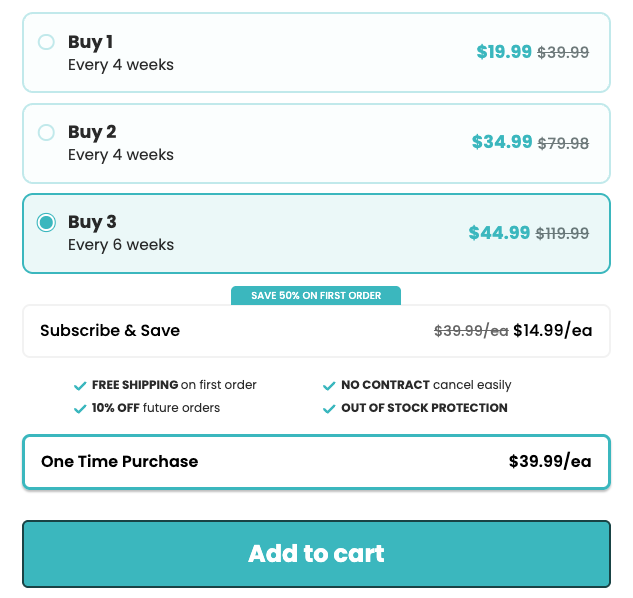The image size is (633, 598).
Task: Click the NO CONTRACT cancel easily text
Action: click(426, 385)
